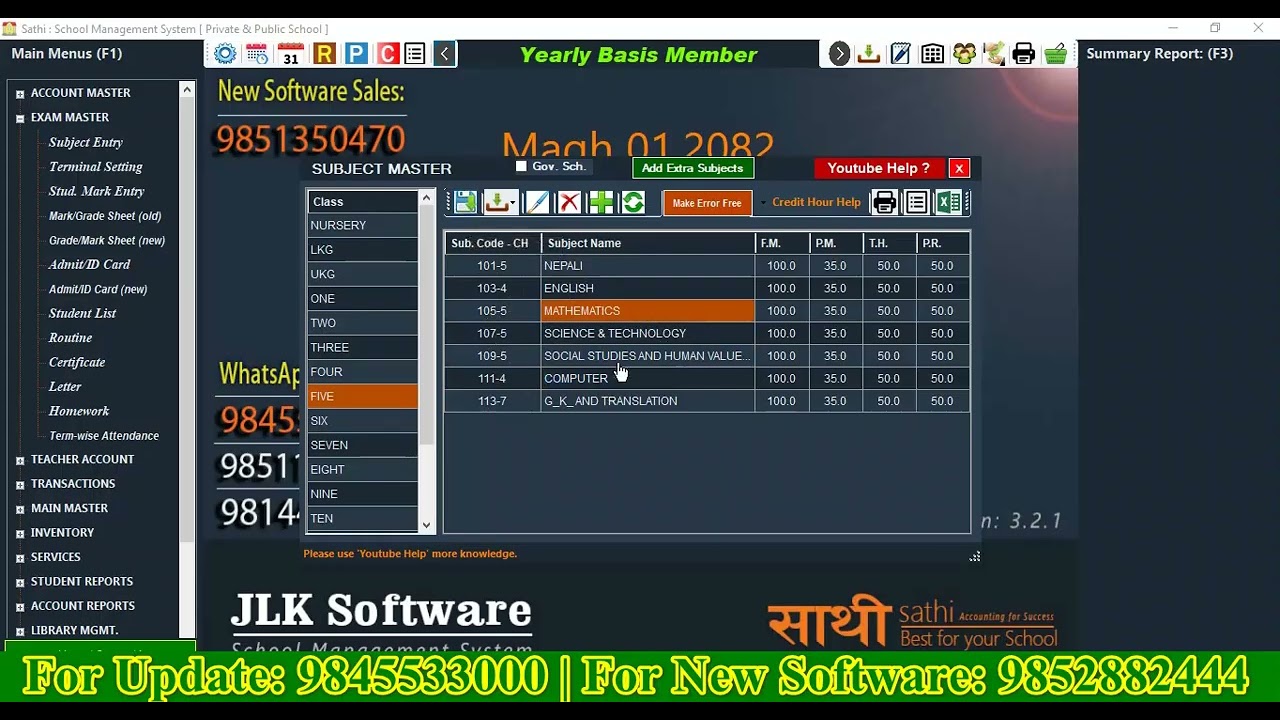This screenshot has height=720, width=1280.
Task: Click Subject Name column header
Action: (648, 243)
